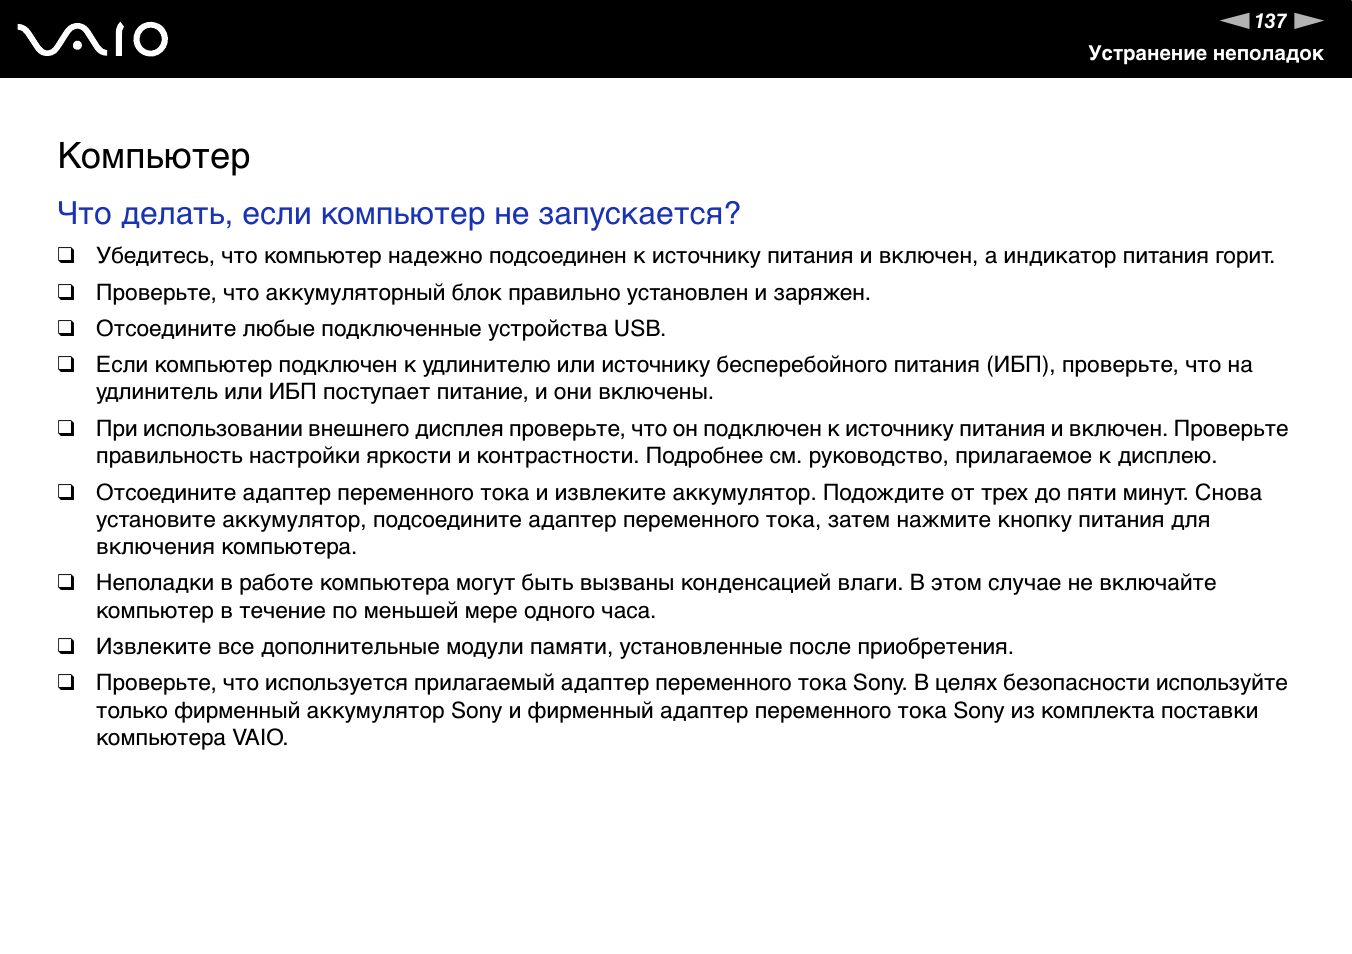
Task: Check the box for 'При использовании внешнего дисплея'
Action: tap(66, 428)
